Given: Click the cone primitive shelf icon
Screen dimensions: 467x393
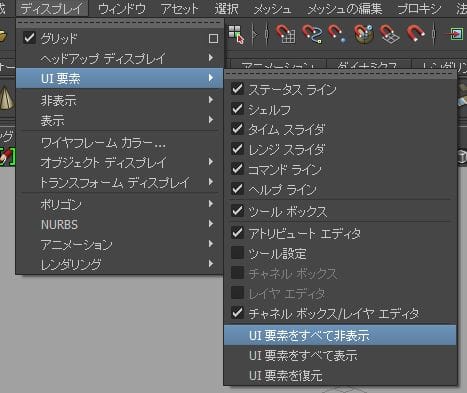Looking at the screenshot, I should tap(7, 97).
